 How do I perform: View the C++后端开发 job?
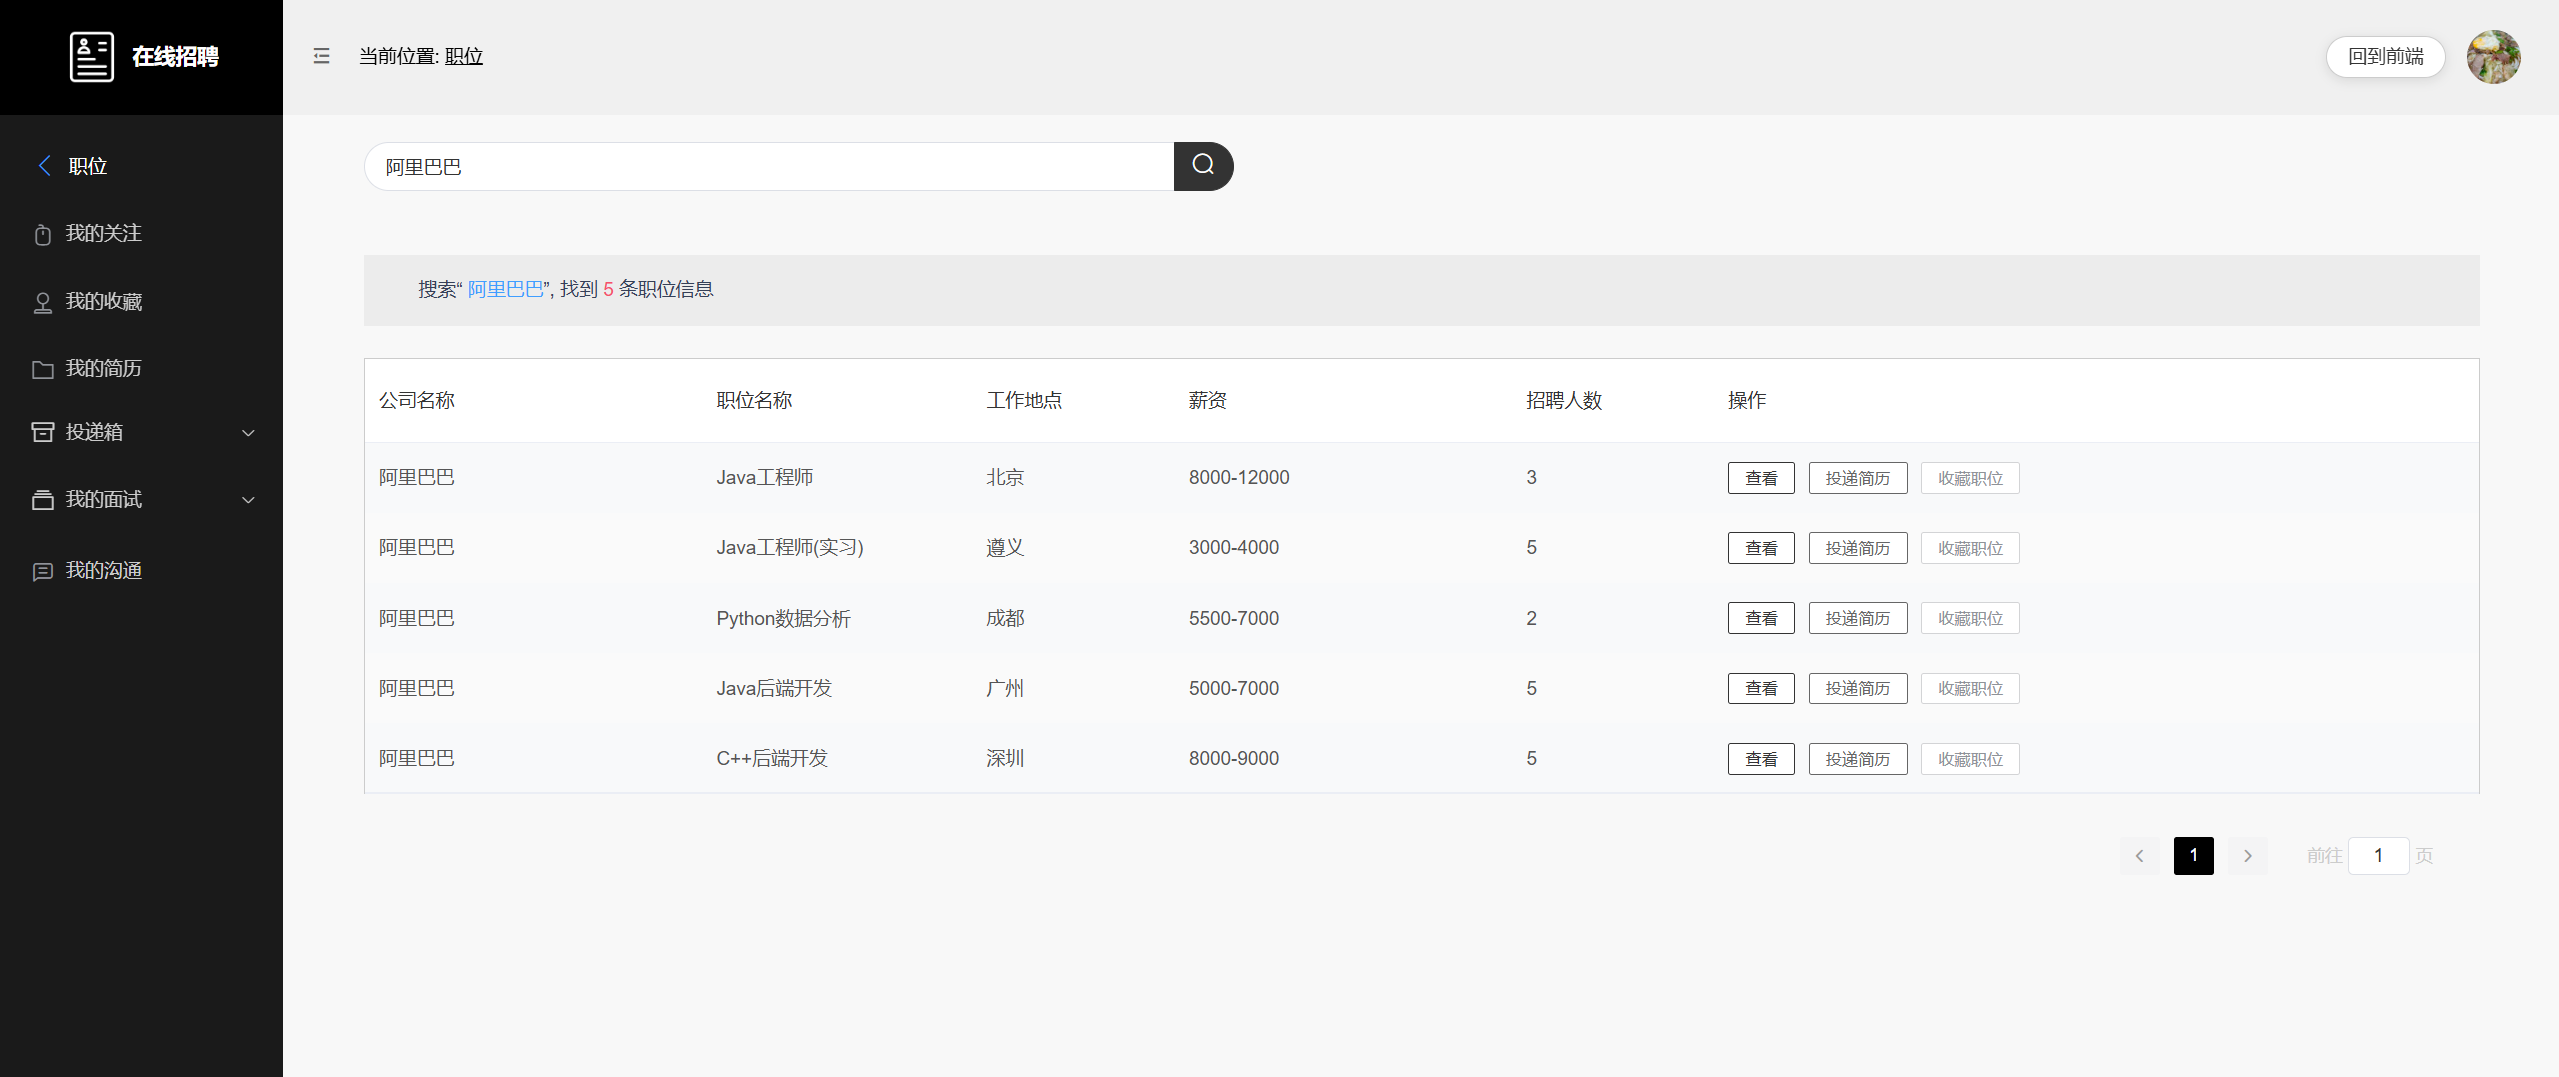point(1761,759)
